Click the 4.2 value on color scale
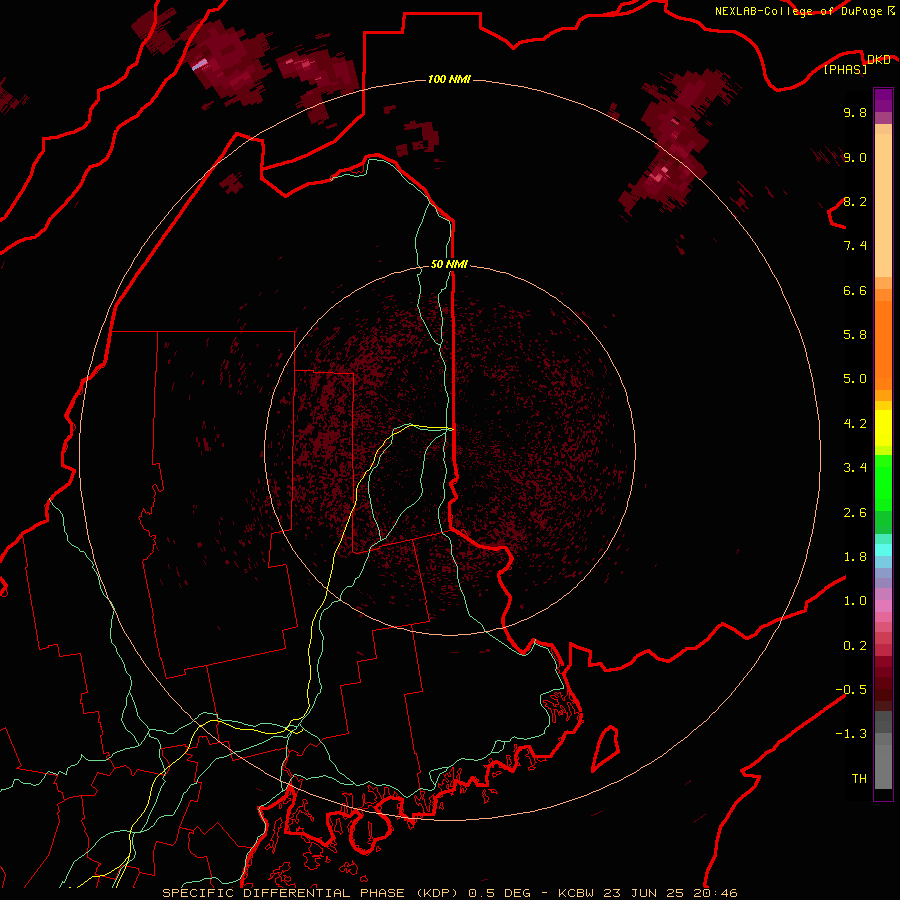 click(x=855, y=424)
